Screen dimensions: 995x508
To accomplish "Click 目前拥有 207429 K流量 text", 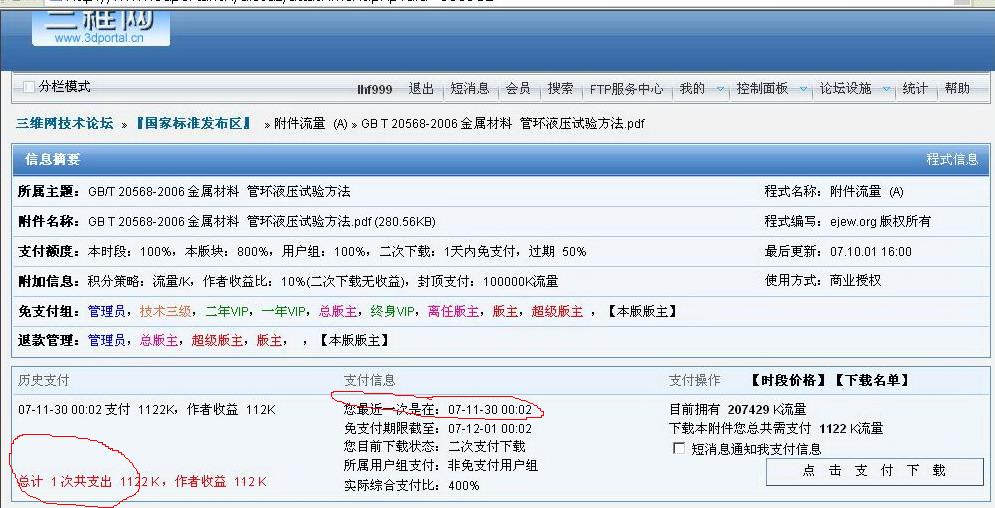I will coord(738,410).
